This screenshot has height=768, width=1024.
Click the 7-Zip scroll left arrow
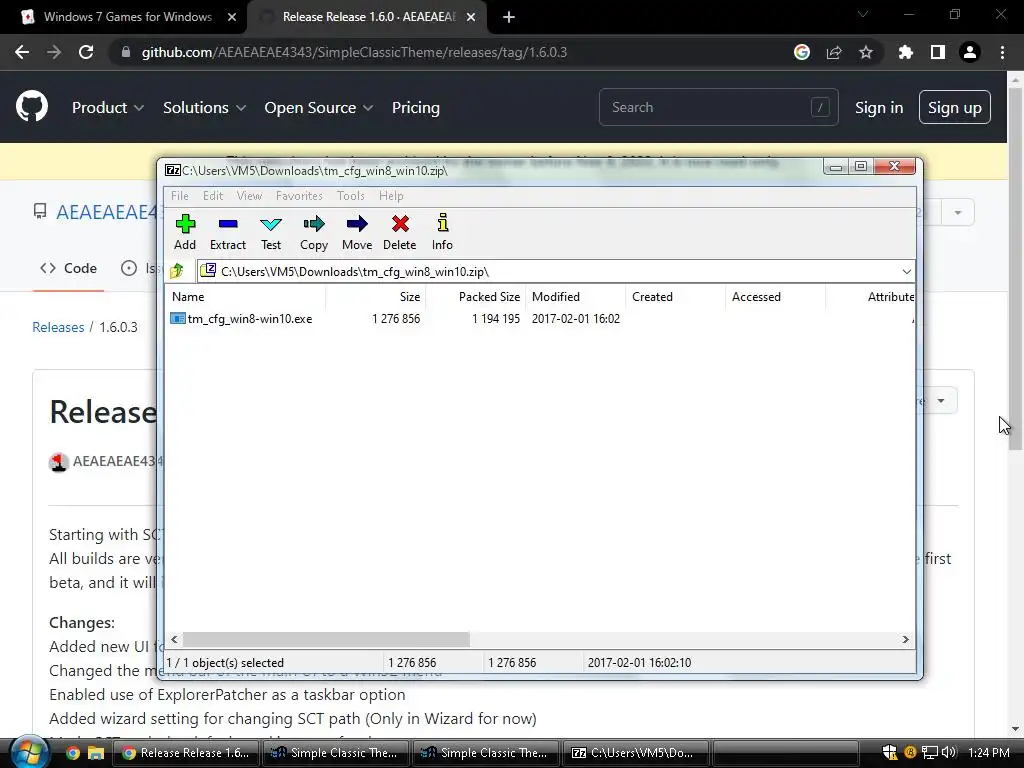point(174,639)
